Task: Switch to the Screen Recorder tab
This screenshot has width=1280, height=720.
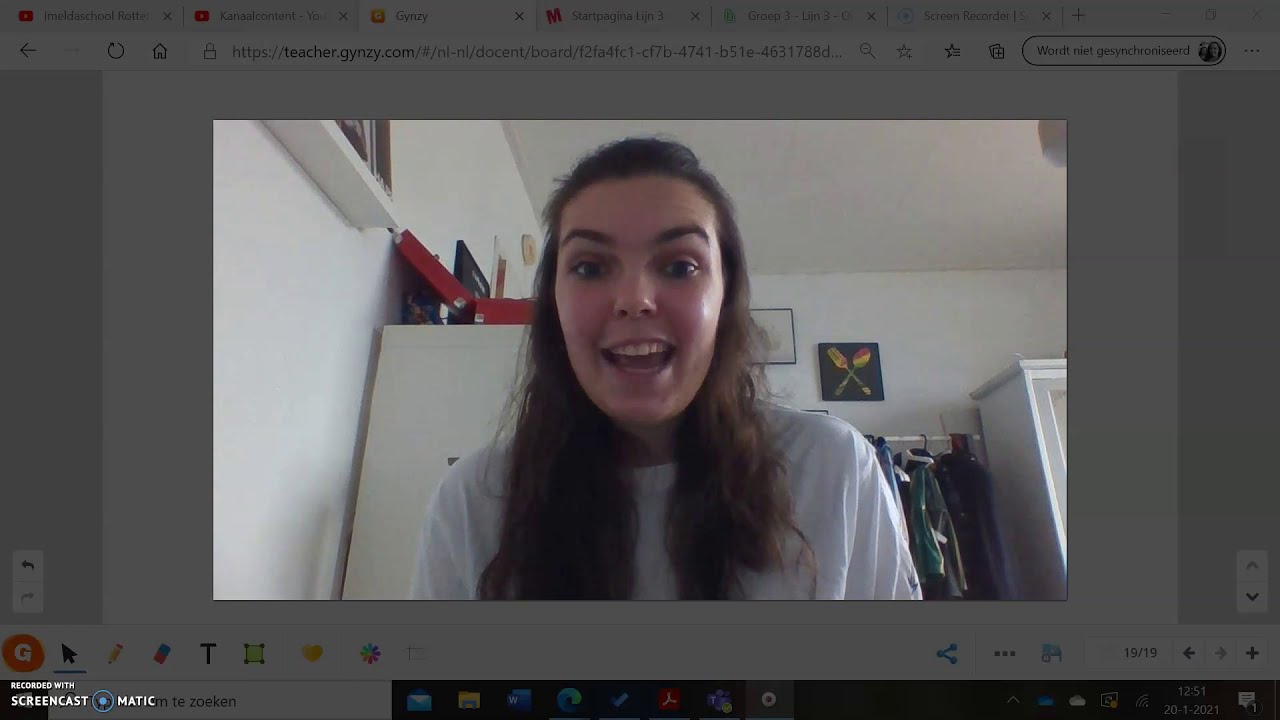Action: tap(975, 16)
